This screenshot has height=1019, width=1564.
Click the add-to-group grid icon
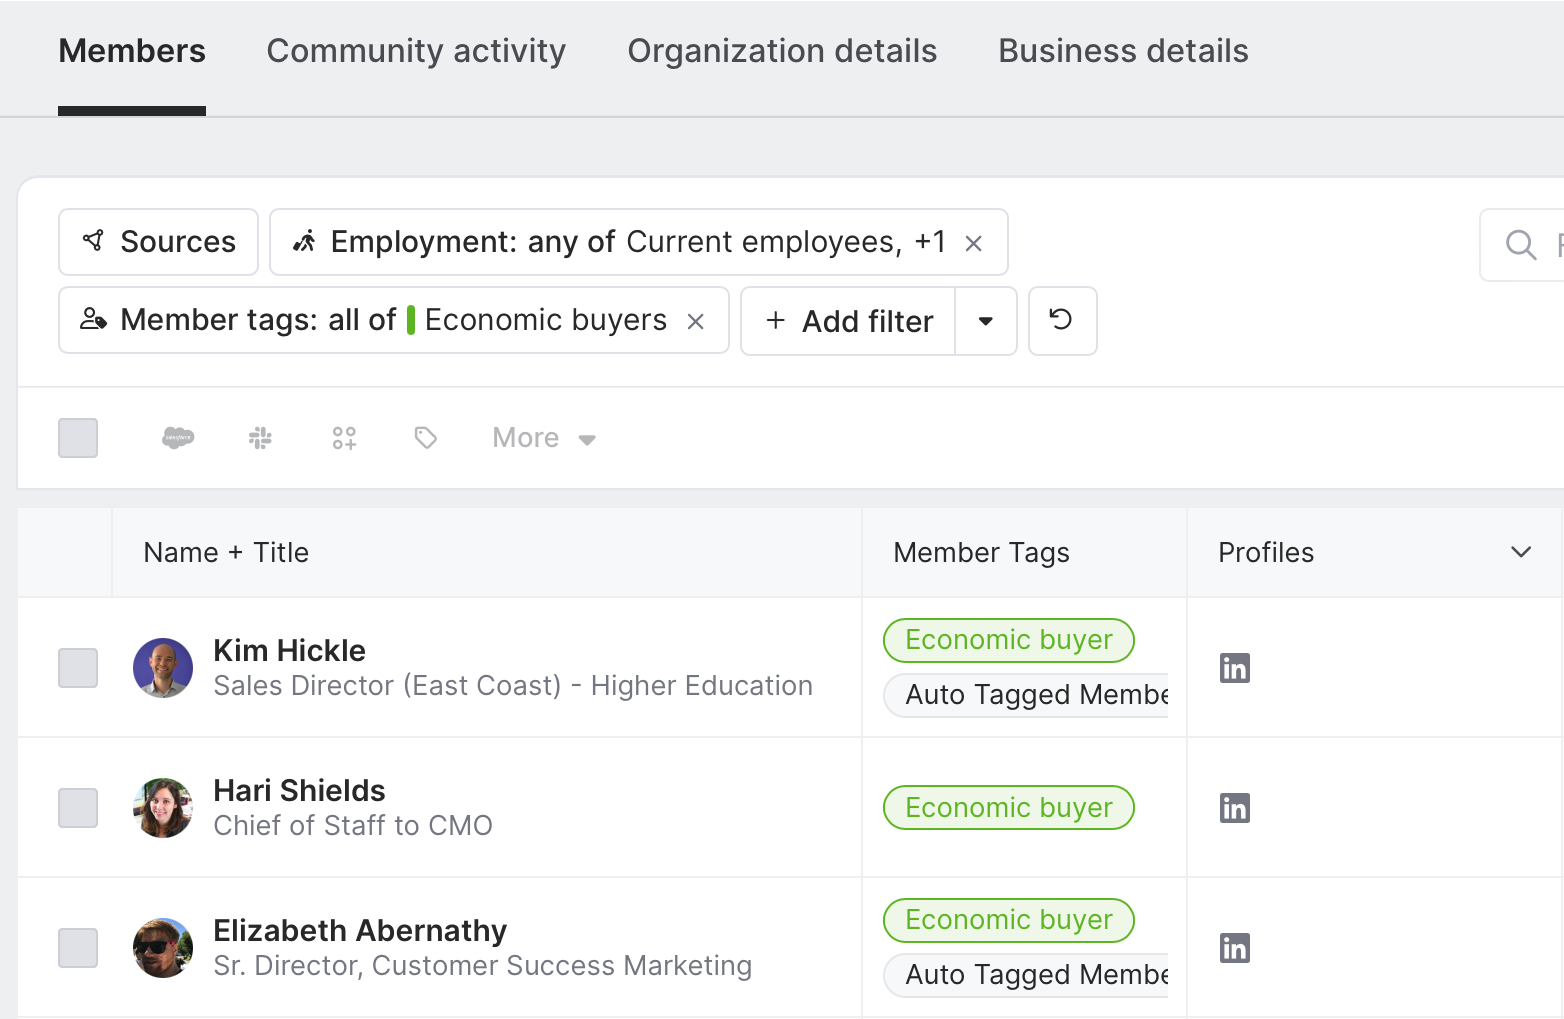(344, 438)
